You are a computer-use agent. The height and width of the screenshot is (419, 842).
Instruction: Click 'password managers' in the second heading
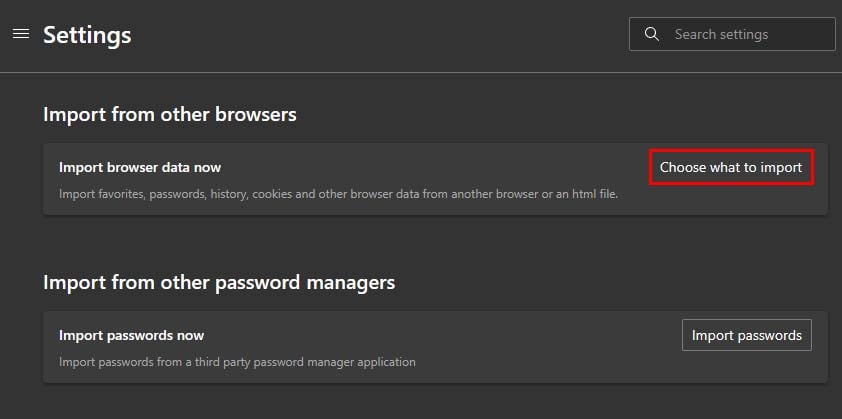click(322, 282)
